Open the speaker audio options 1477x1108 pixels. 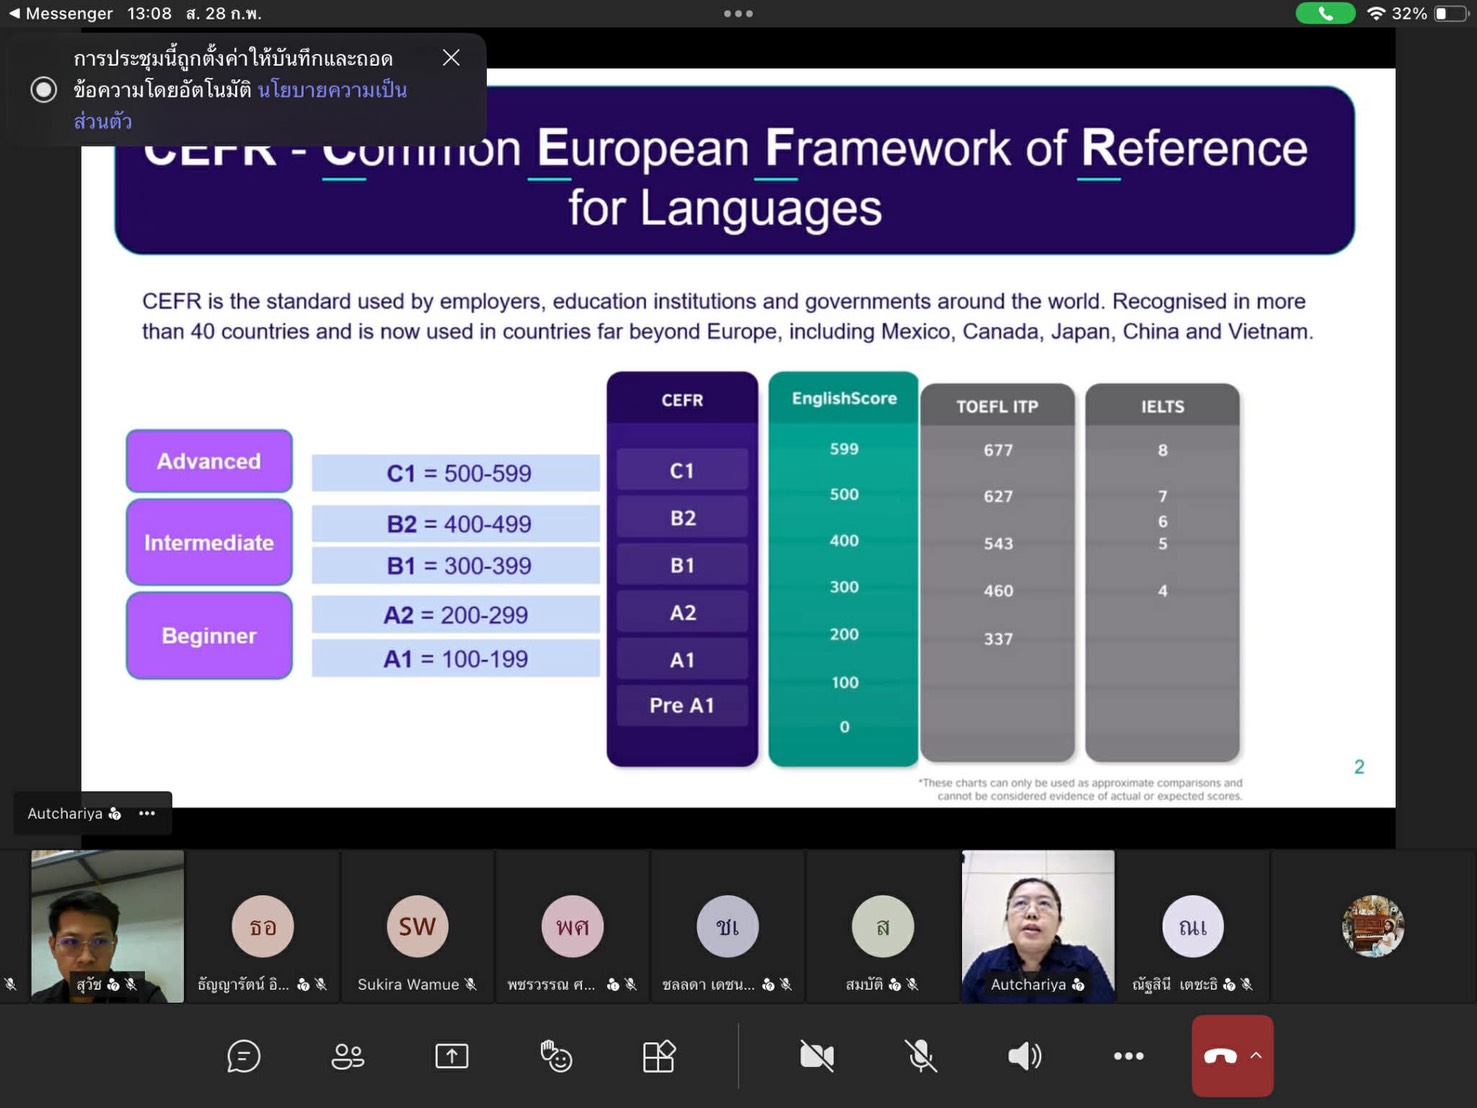[1024, 1056]
